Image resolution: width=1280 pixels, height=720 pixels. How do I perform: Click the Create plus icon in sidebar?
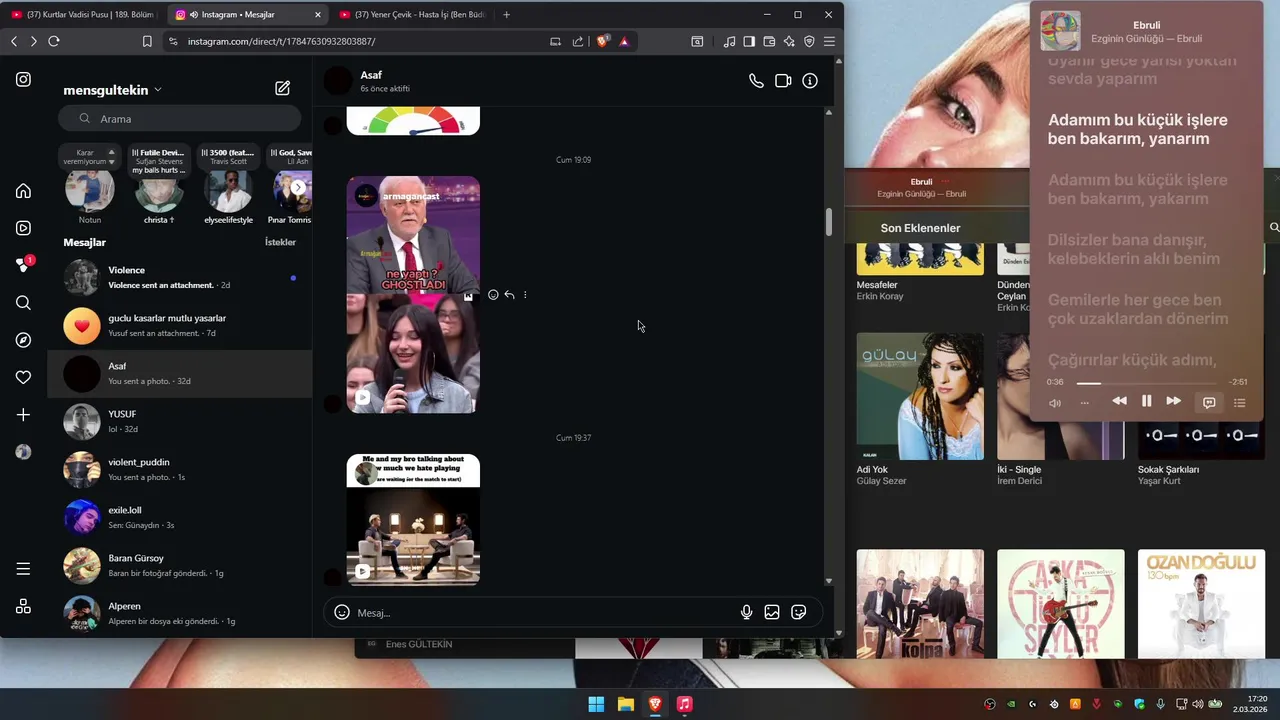tap(23, 414)
